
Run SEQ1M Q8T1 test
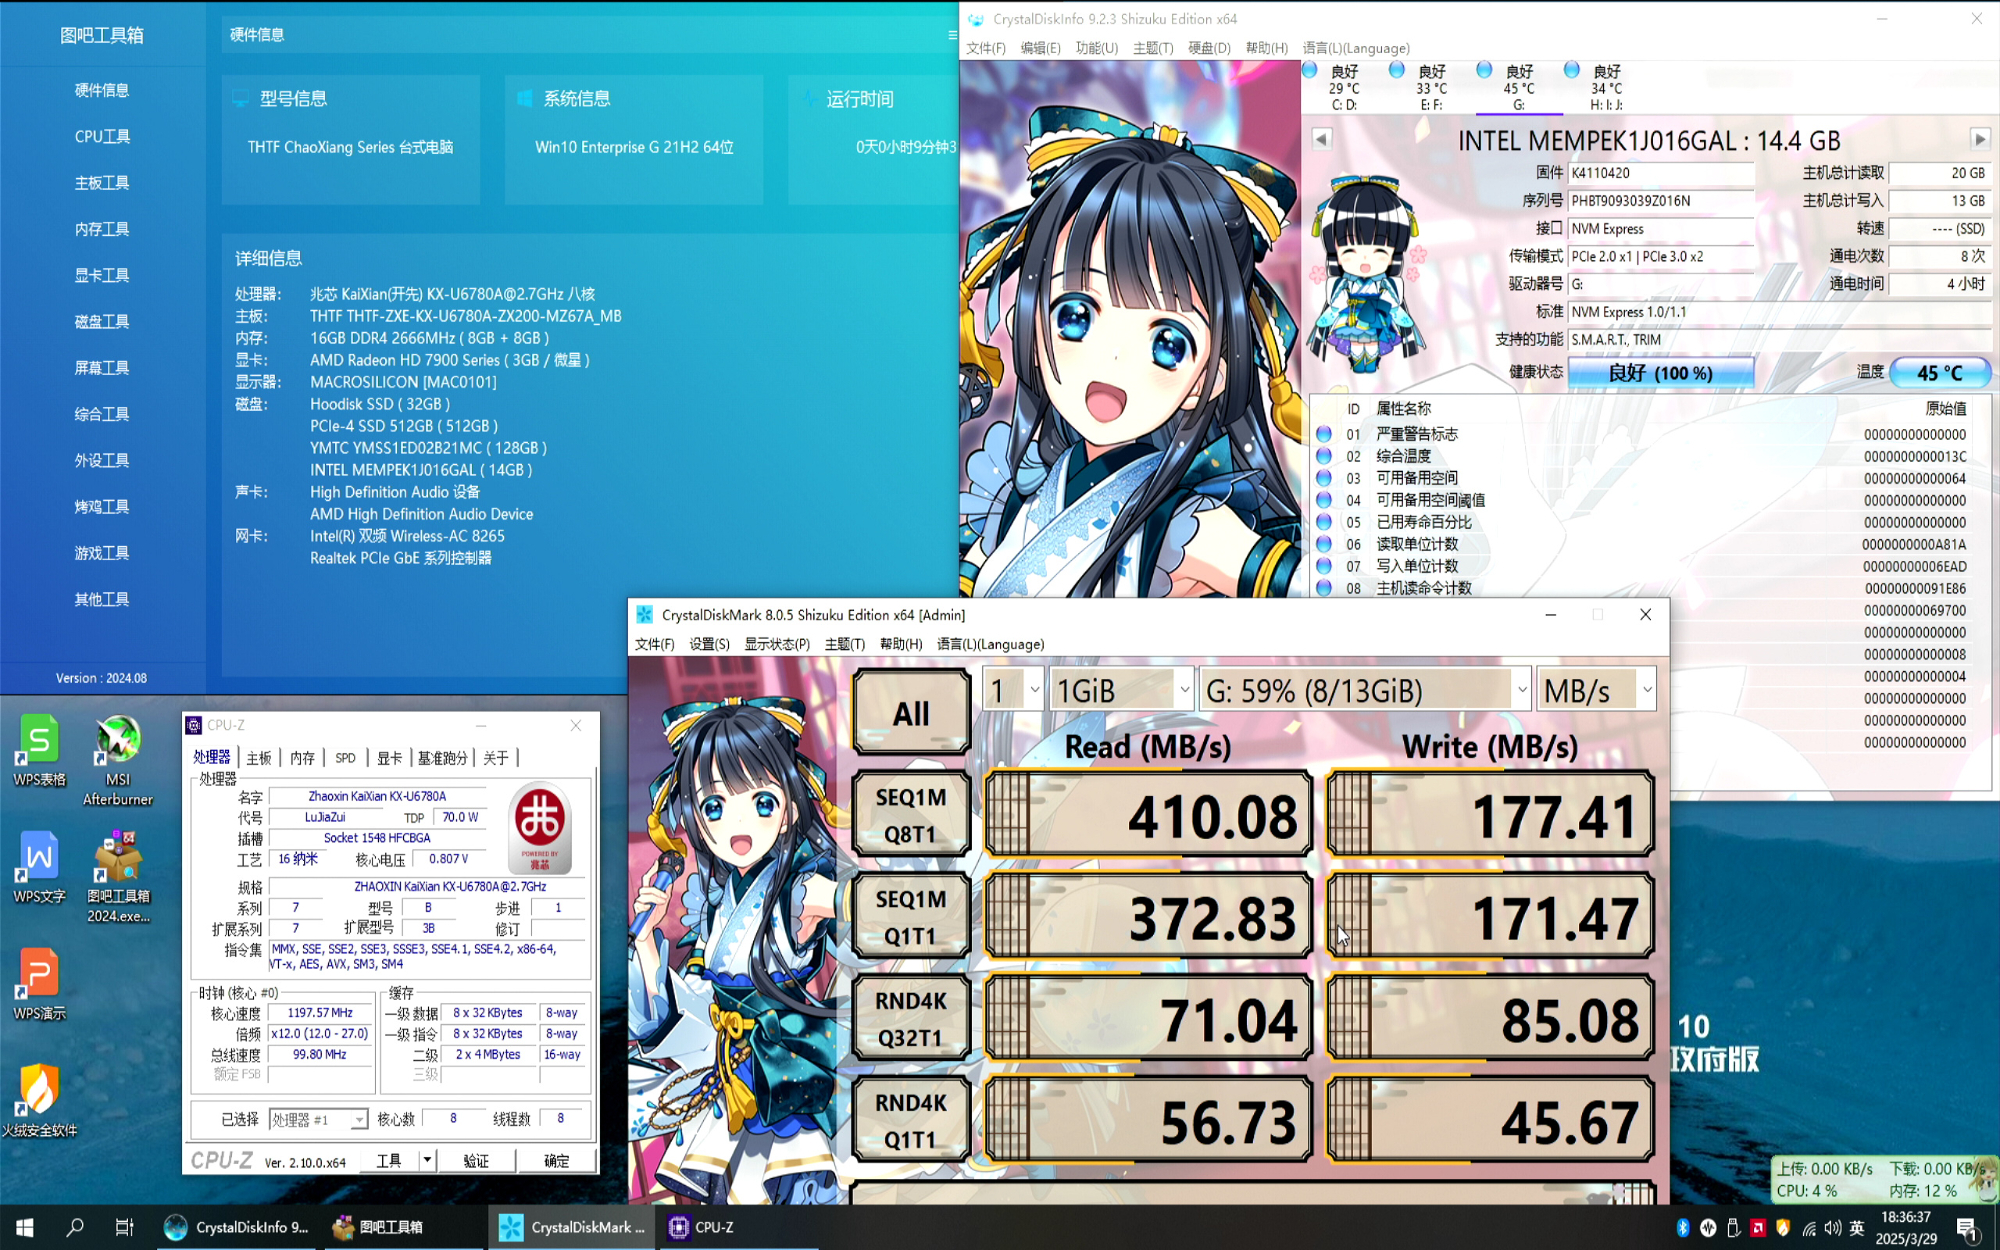click(x=911, y=814)
